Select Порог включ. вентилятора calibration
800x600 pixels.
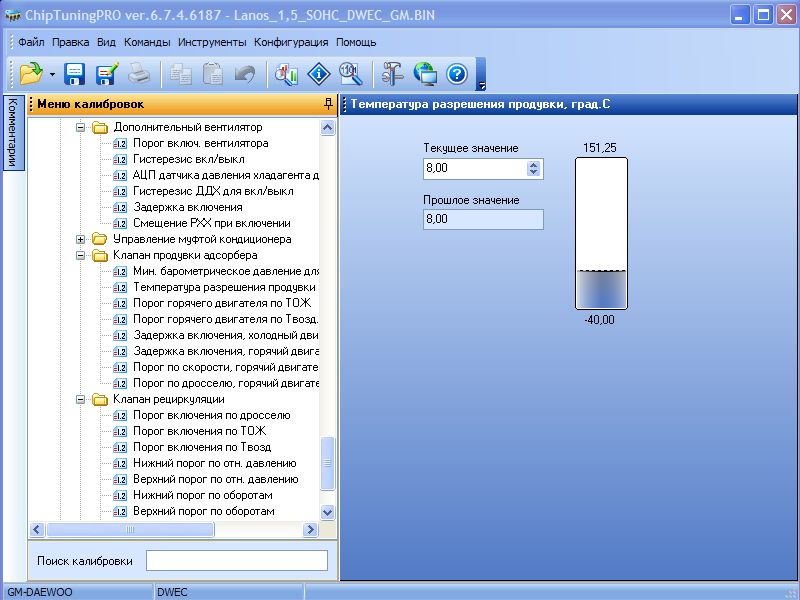click(x=200, y=144)
